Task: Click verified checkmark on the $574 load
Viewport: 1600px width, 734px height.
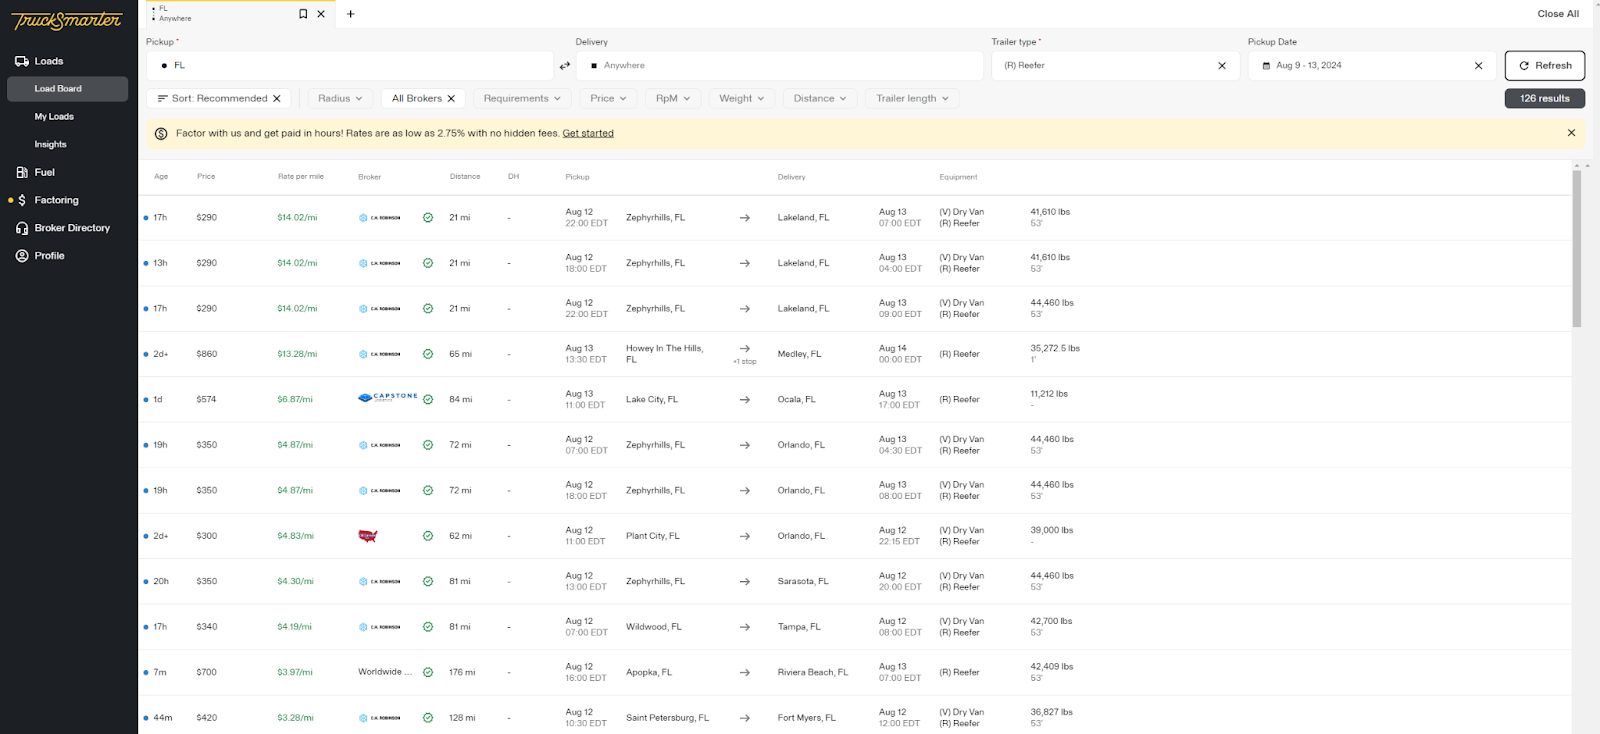Action: point(428,399)
